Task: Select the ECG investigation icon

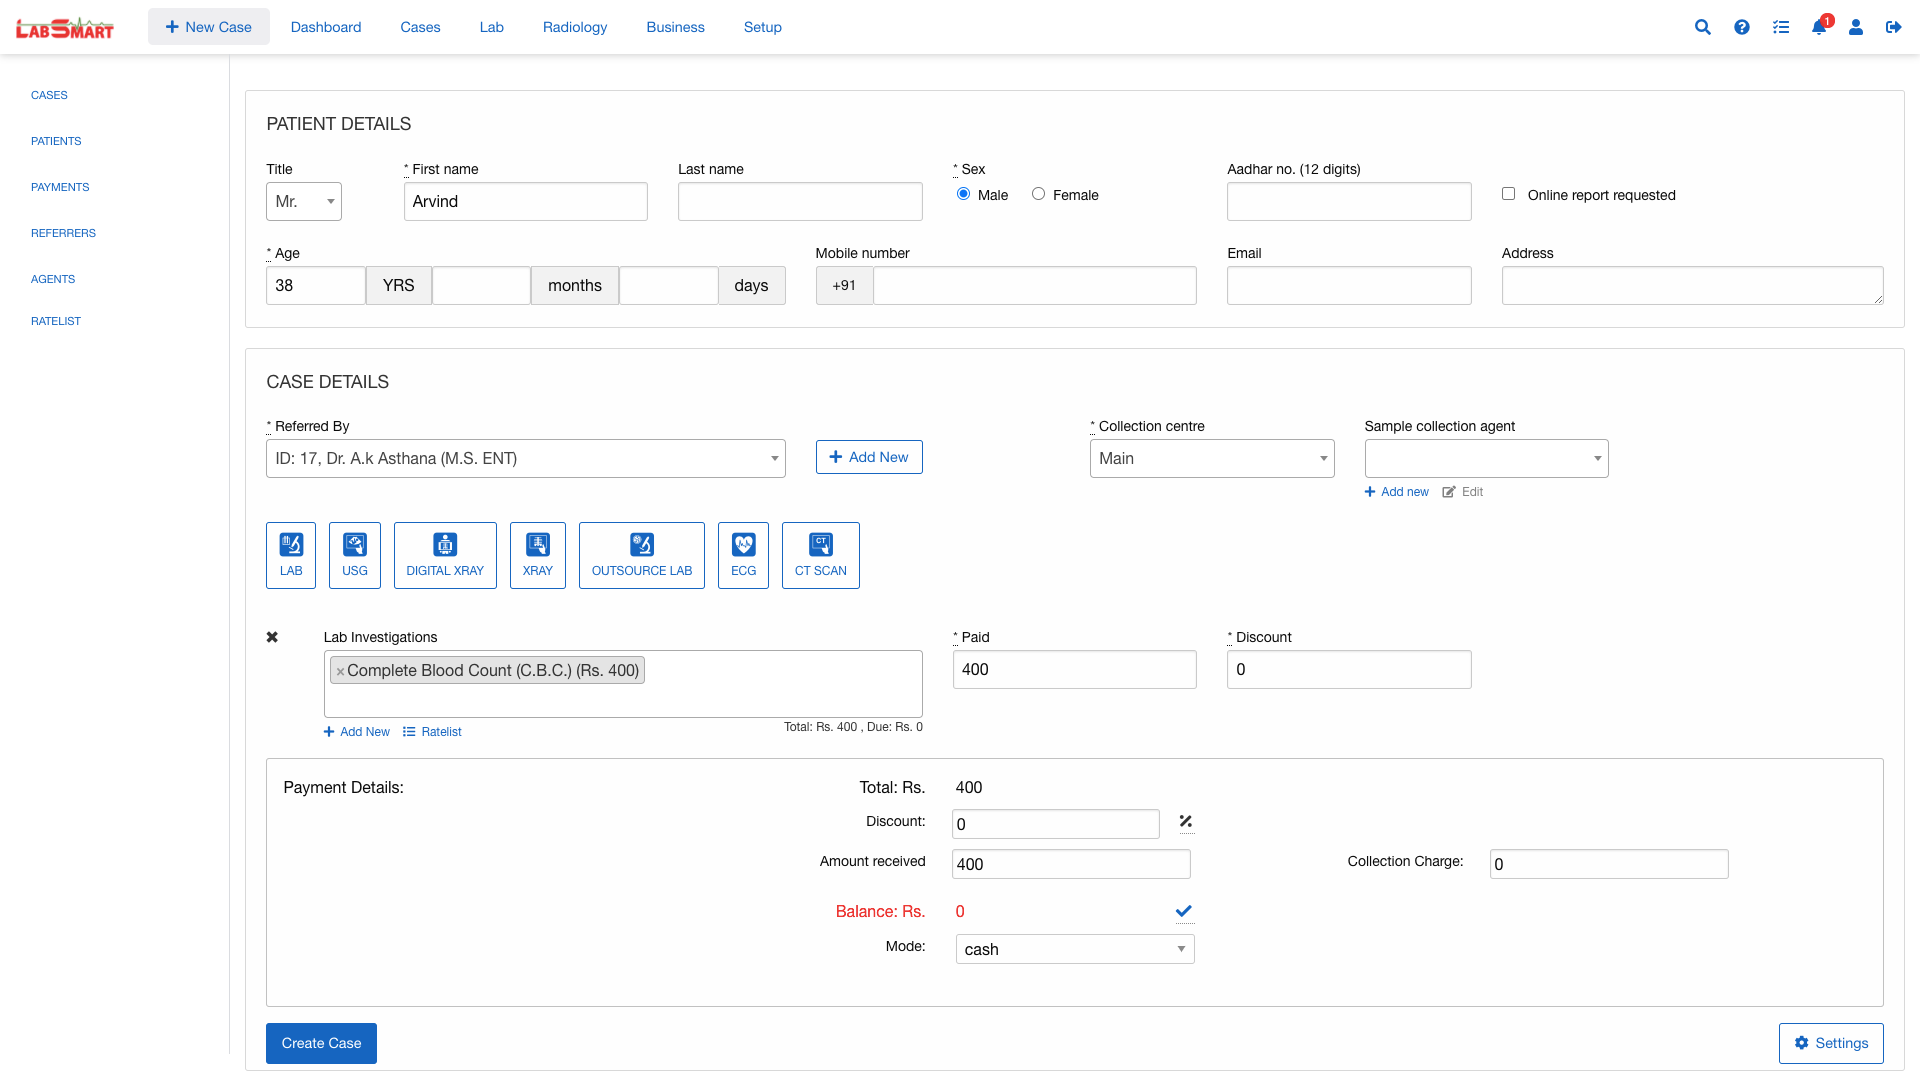Action: tap(743, 555)
